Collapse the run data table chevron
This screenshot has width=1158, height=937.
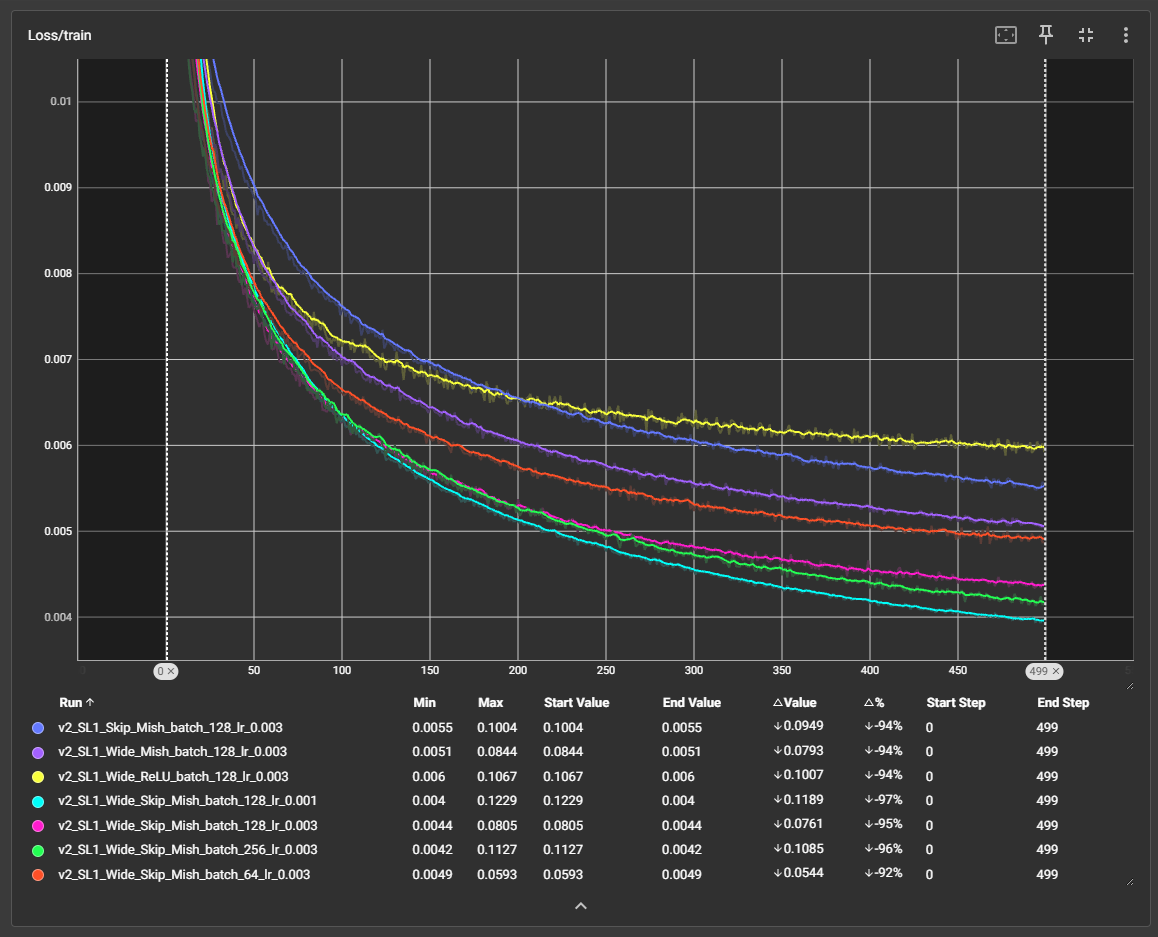pyautogui.click(x=581, y=906)
